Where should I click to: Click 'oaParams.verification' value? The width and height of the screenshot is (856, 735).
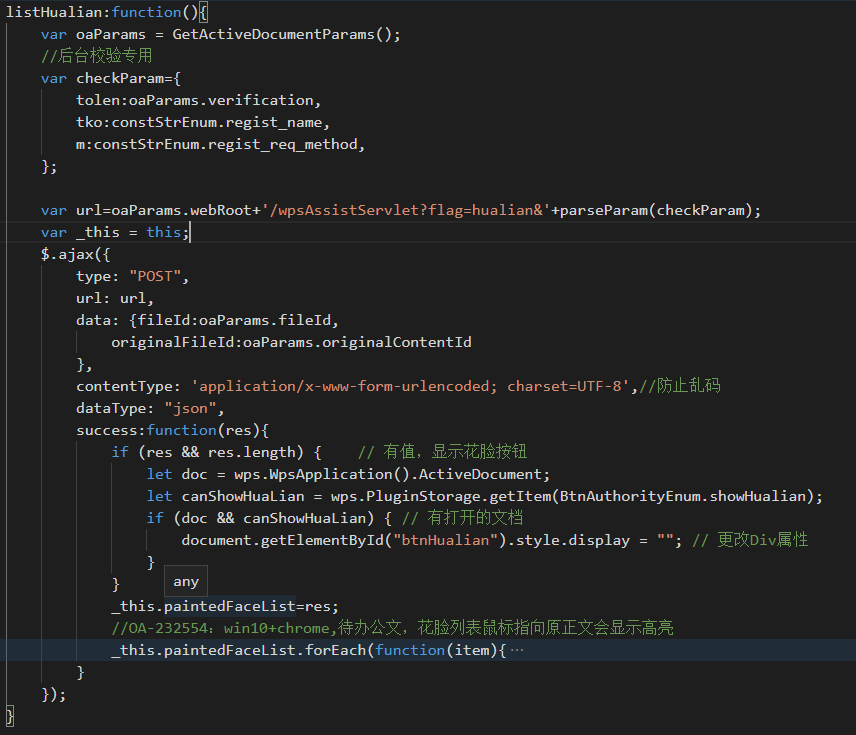(x=221, y=100)
